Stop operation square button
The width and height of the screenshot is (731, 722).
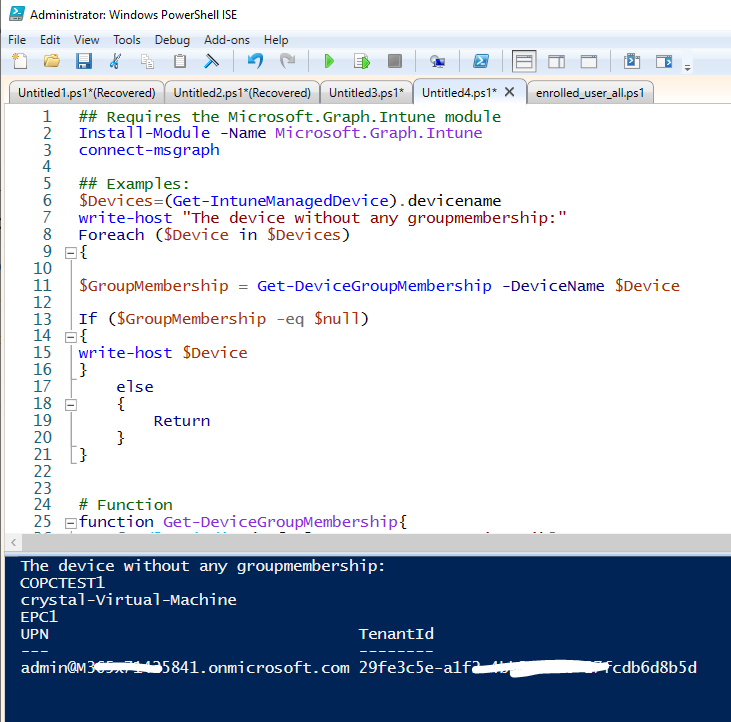click(395, 61)
